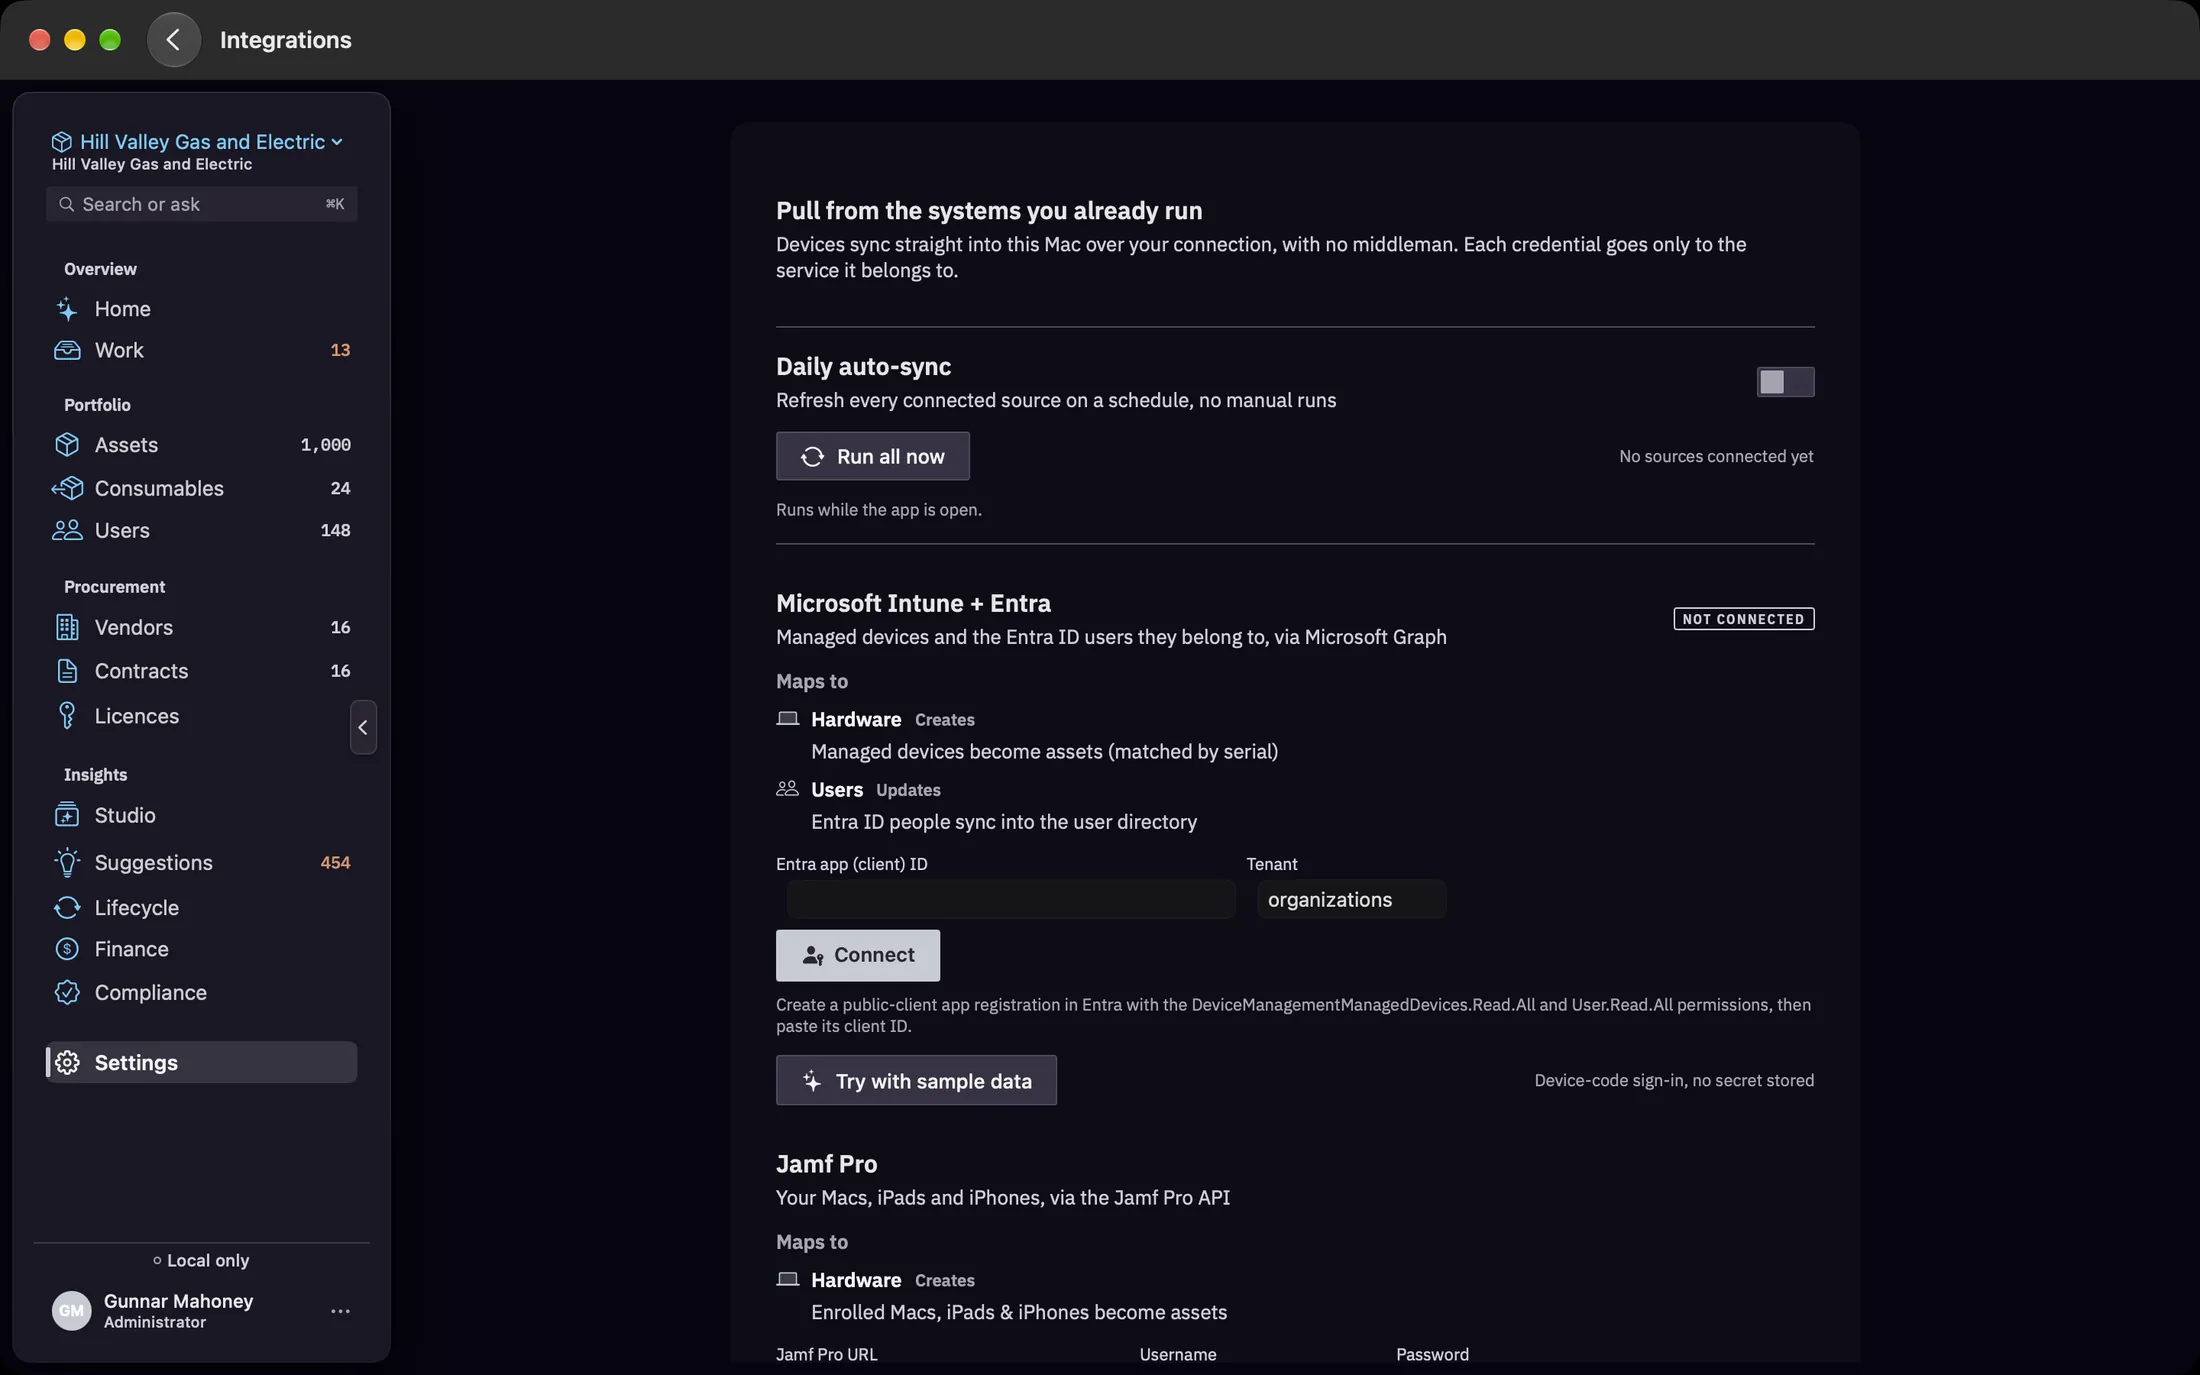
Task: Click the Work inbox icon
Action: [67, 350]
